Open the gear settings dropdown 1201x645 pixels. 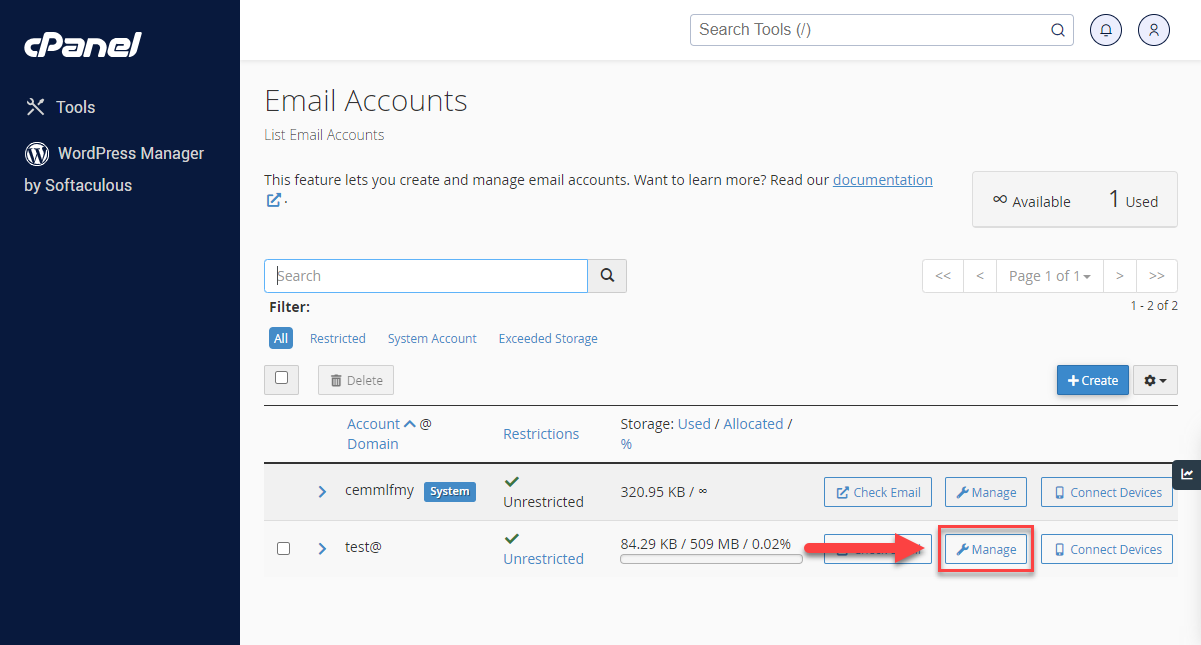(x=1154, y=380)
